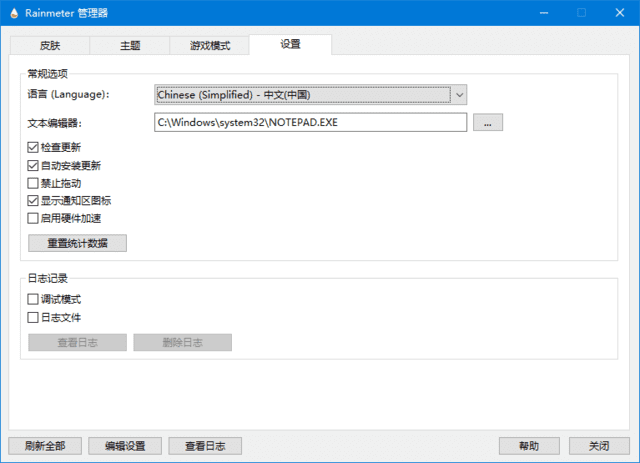This screenshot has height=463, width=640.
Task: Click the 设置 tab
Action: click(x=290, y=45)
